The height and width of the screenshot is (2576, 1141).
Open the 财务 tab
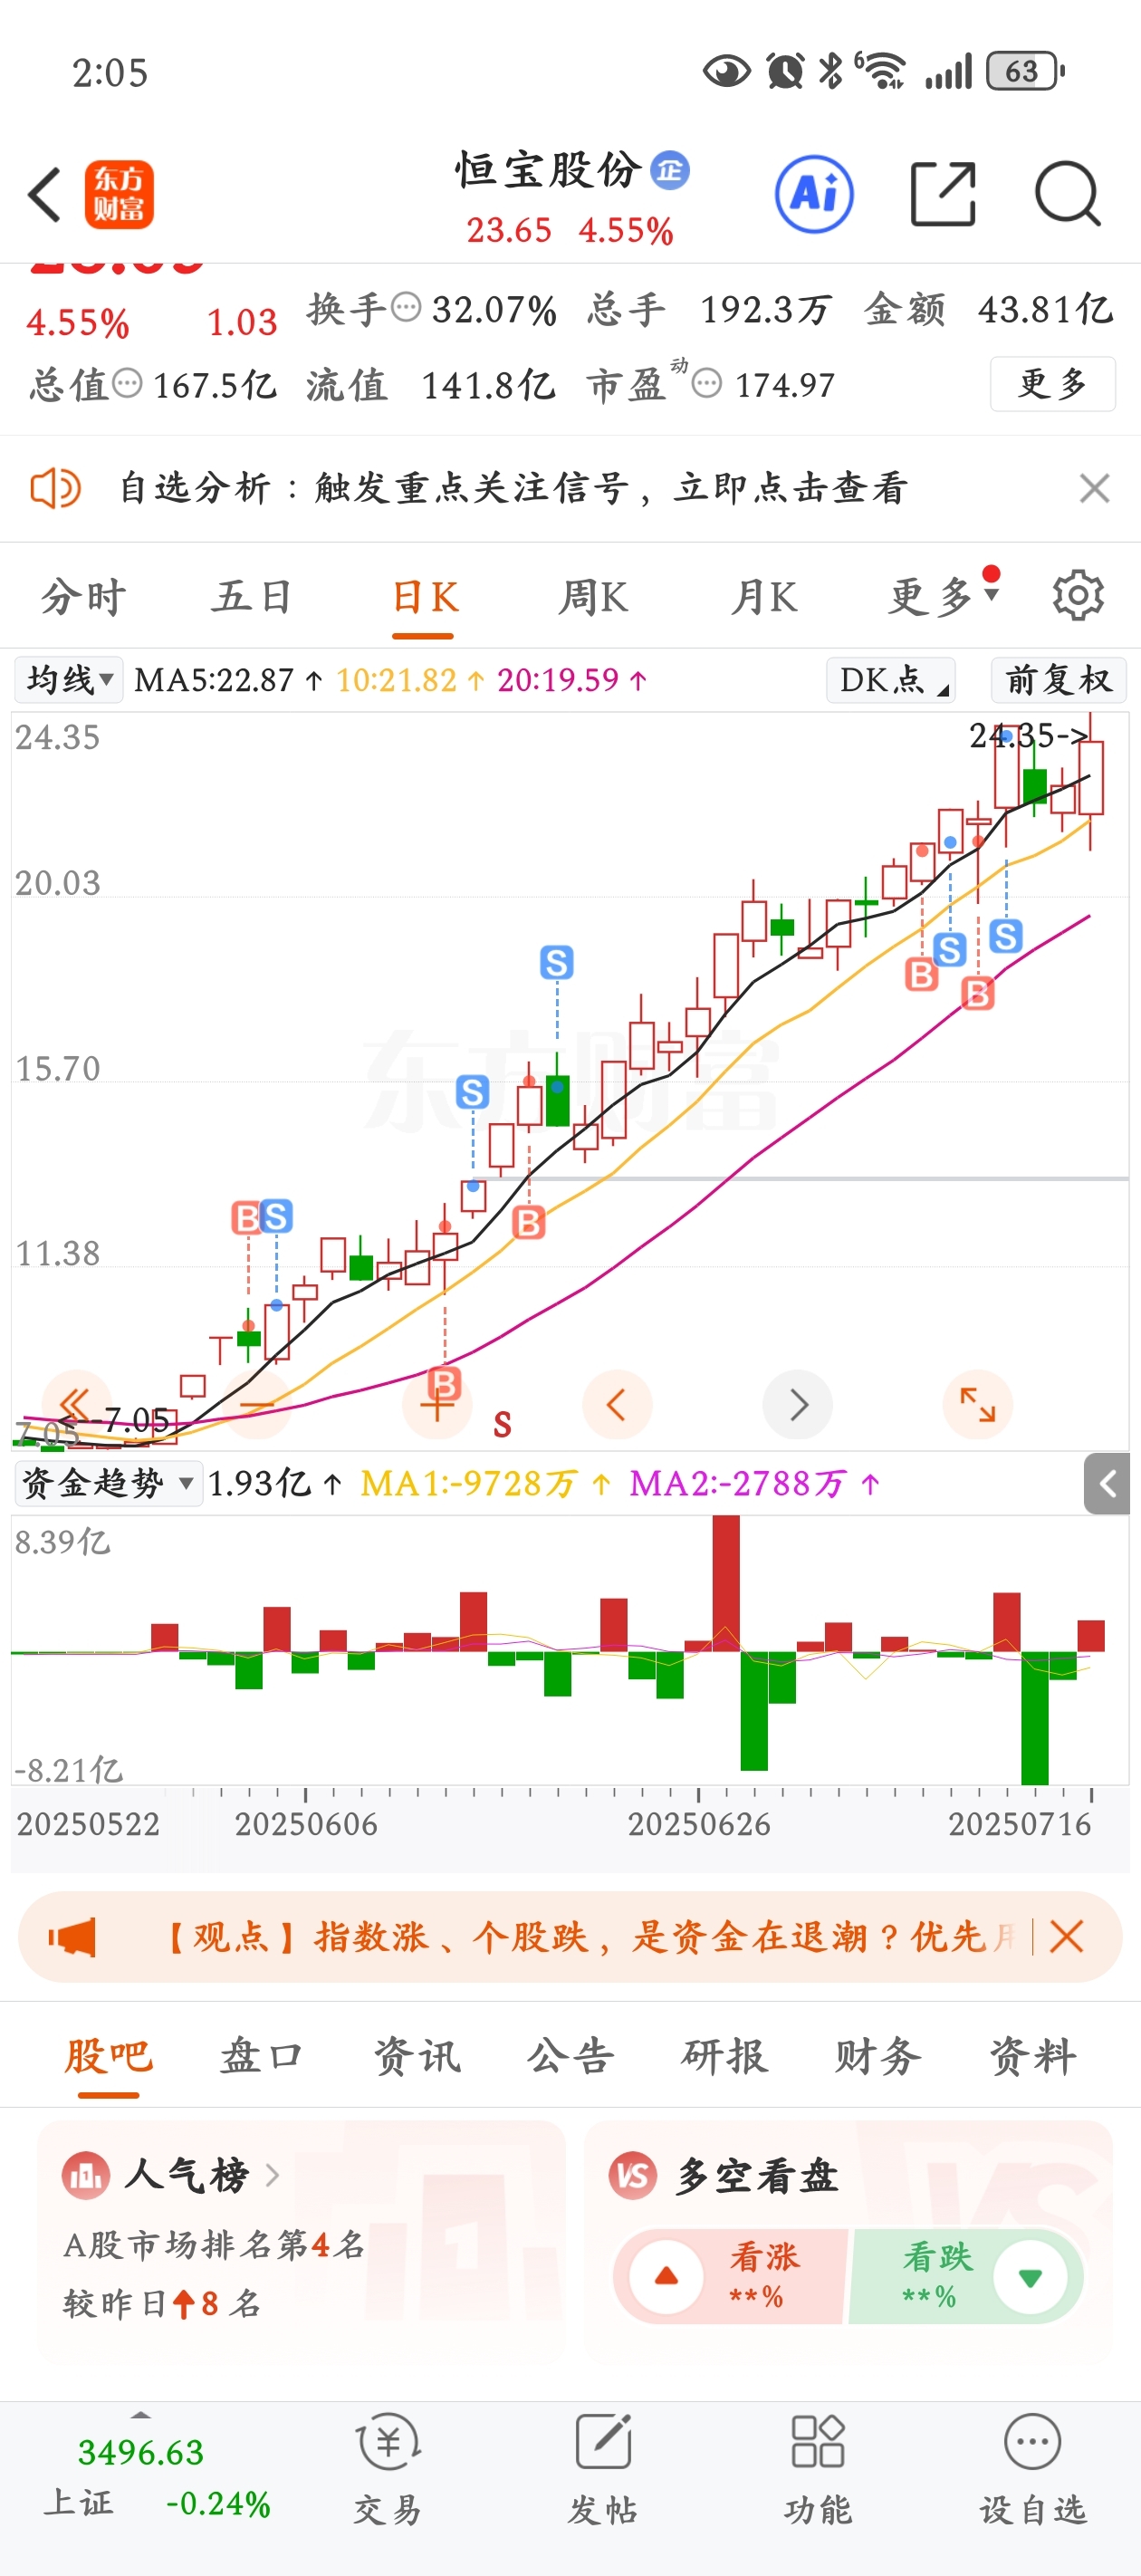[x=878, y=2057]
